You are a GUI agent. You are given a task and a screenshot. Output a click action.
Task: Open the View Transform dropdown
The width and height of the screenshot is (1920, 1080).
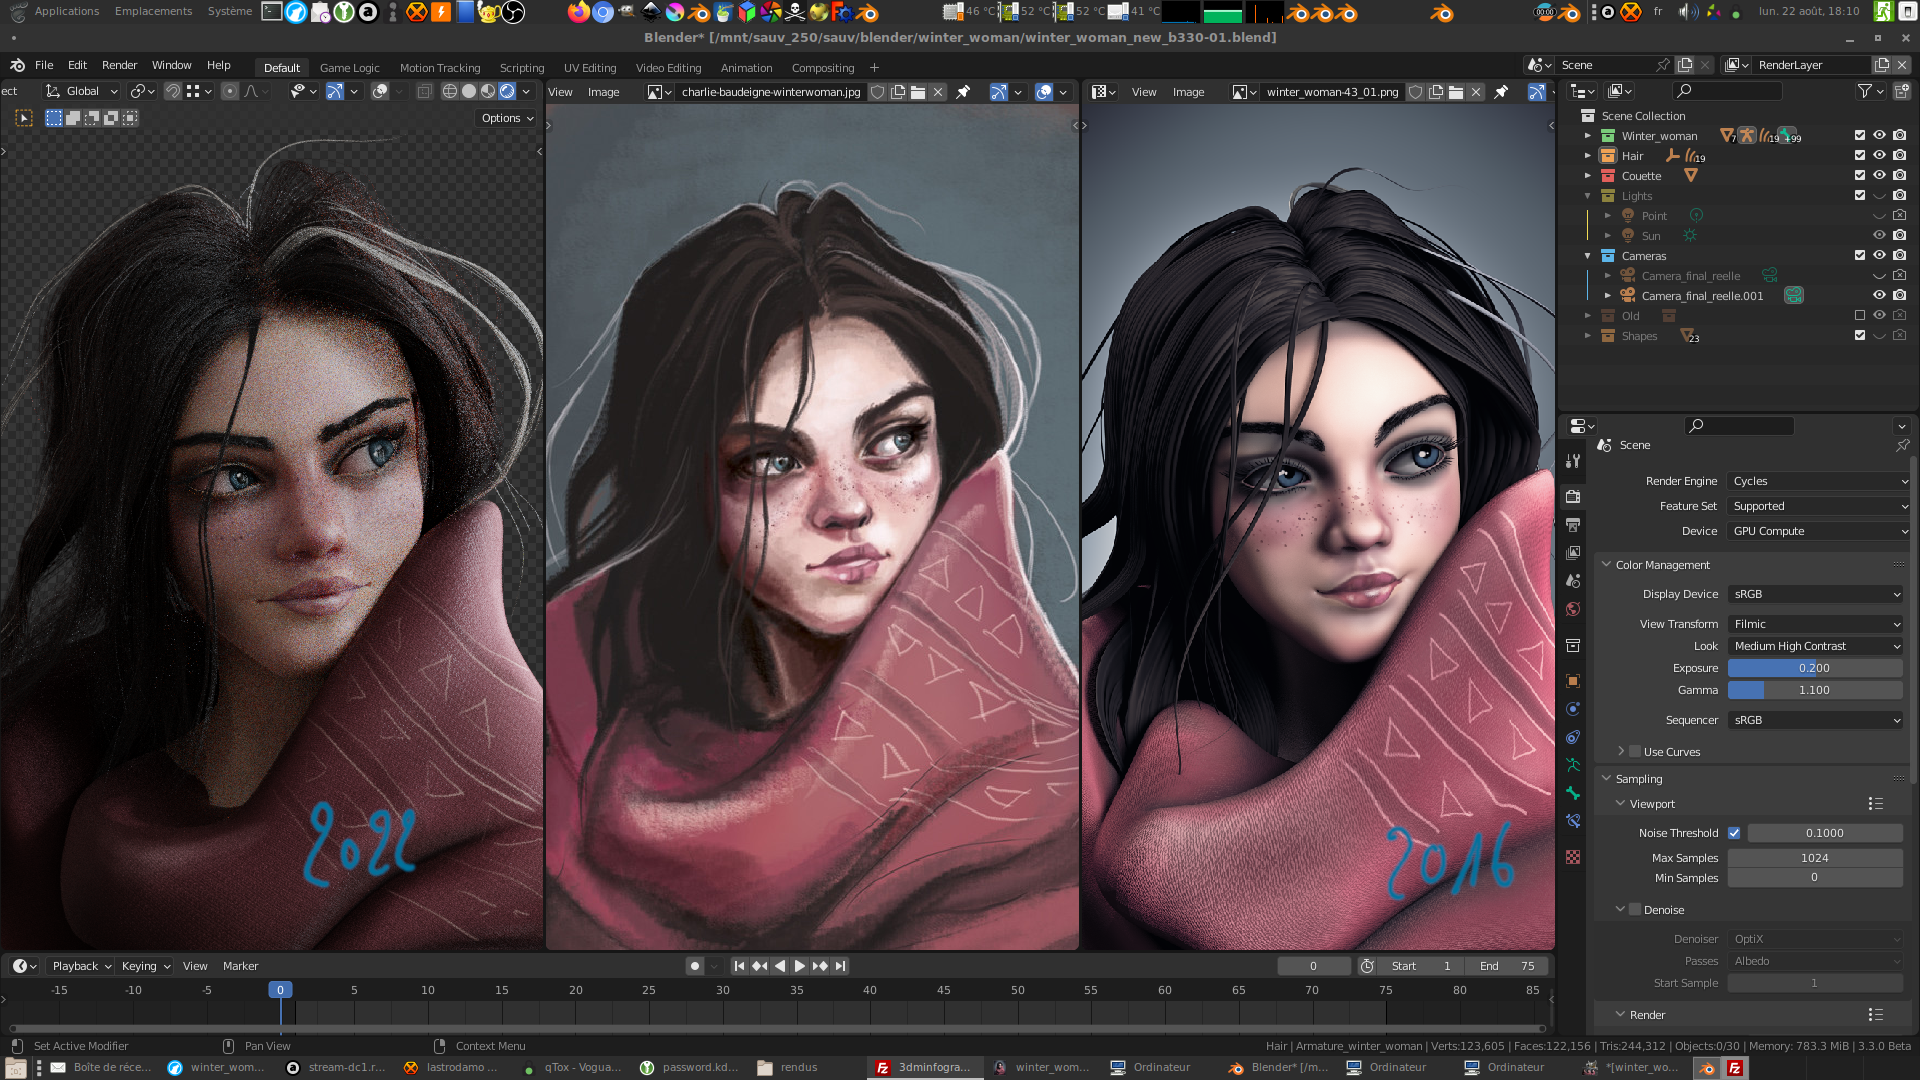[1816, 624]
